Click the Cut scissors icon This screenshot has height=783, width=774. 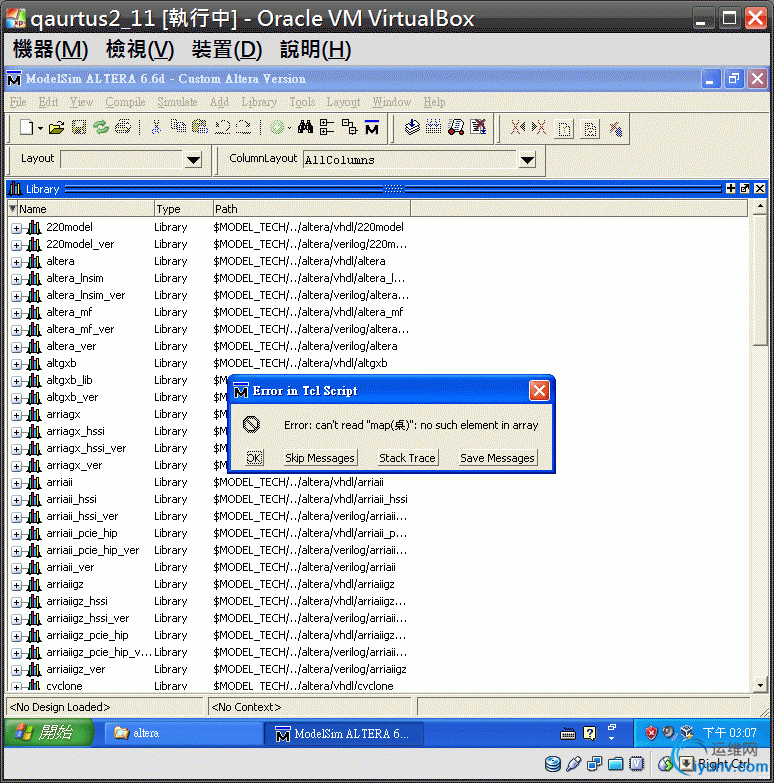156,127
